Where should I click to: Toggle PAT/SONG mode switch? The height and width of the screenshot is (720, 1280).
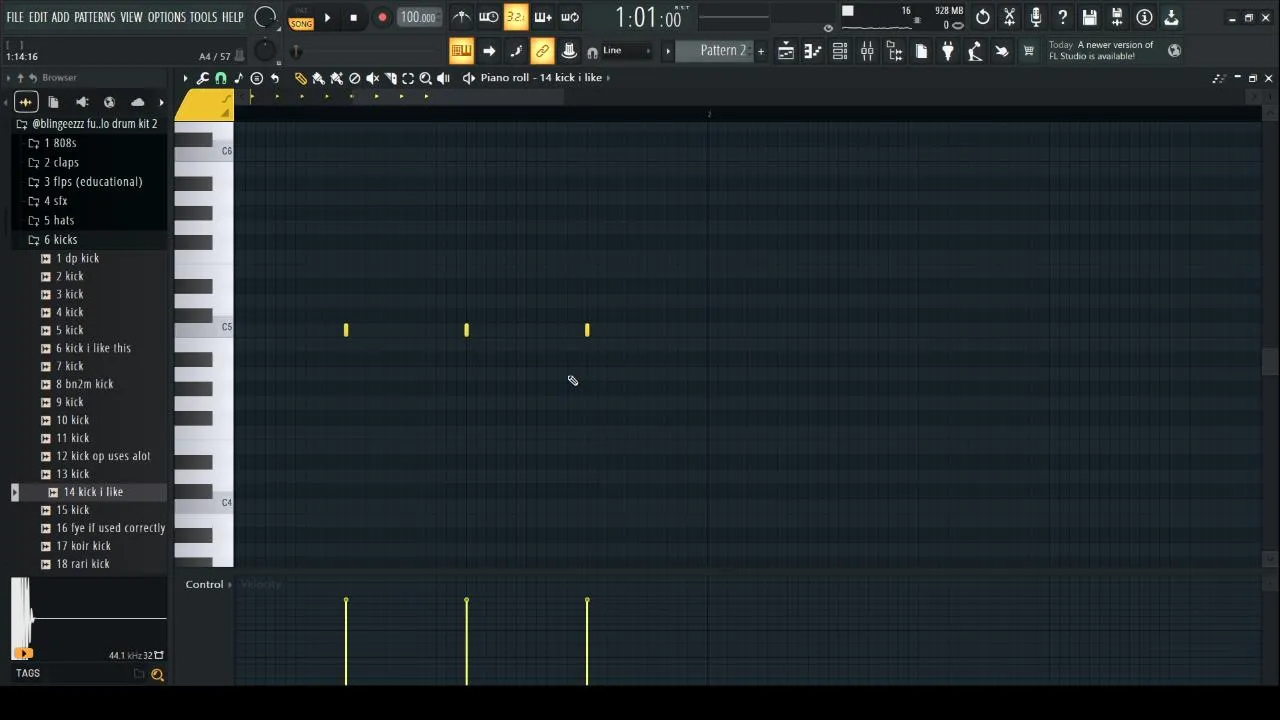[301, 18]
